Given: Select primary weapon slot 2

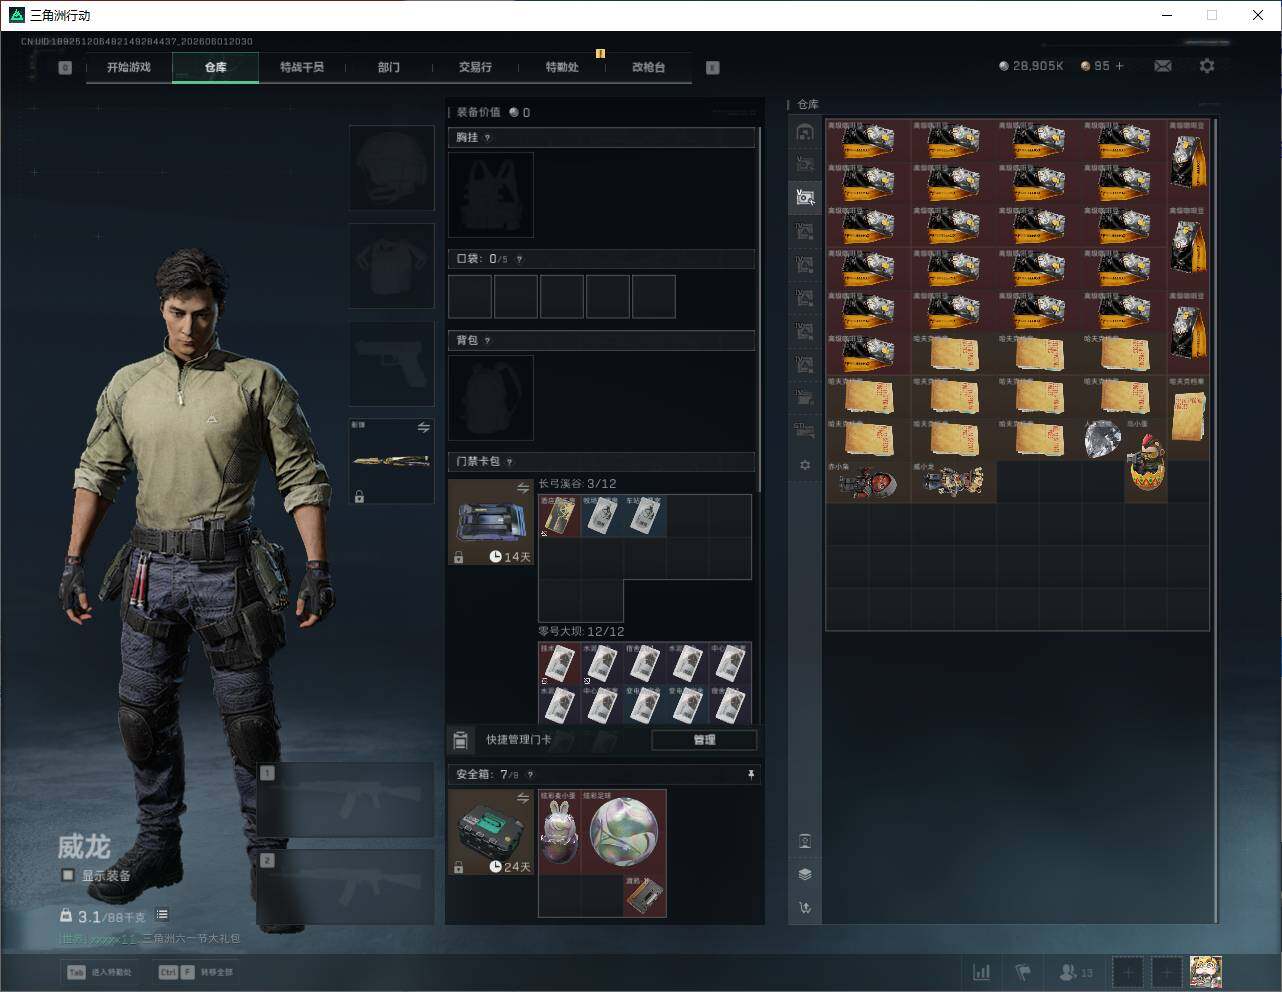Looking at the screenshot, I should pos(346,888).
